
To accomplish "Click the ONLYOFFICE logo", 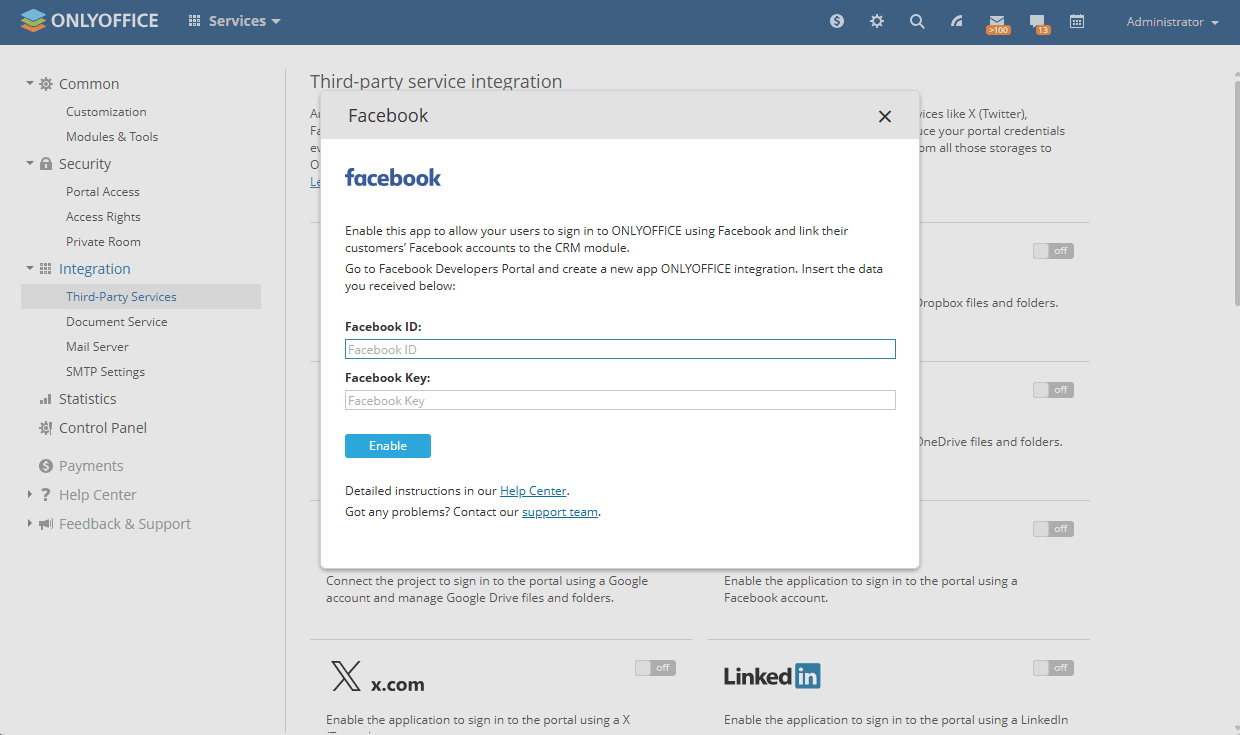I will point(89,20).
